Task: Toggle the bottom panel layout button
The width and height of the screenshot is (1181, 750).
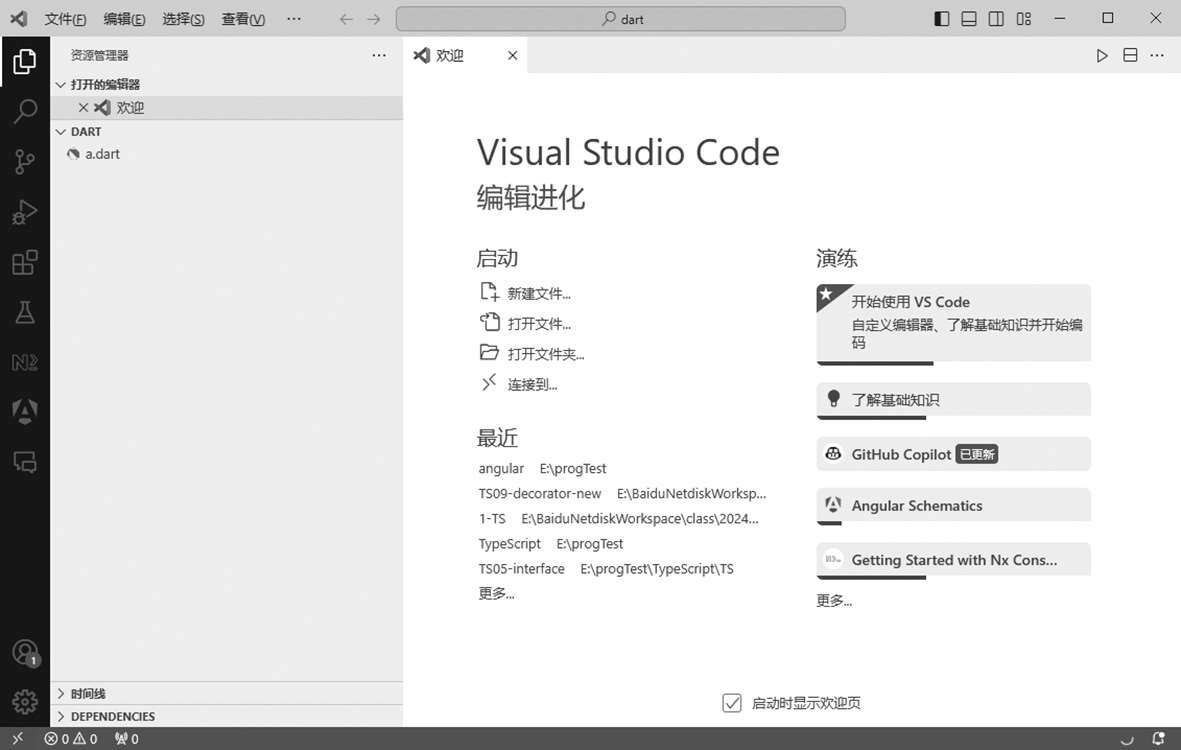Action: (x=969, y=19)
